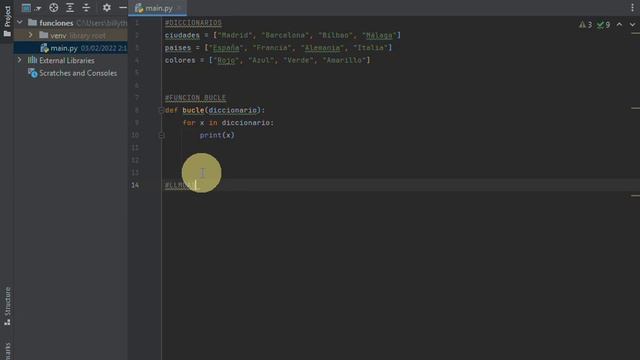Click the Collapse All toolbar icon

pyautogui.click(x=86, y=8)
